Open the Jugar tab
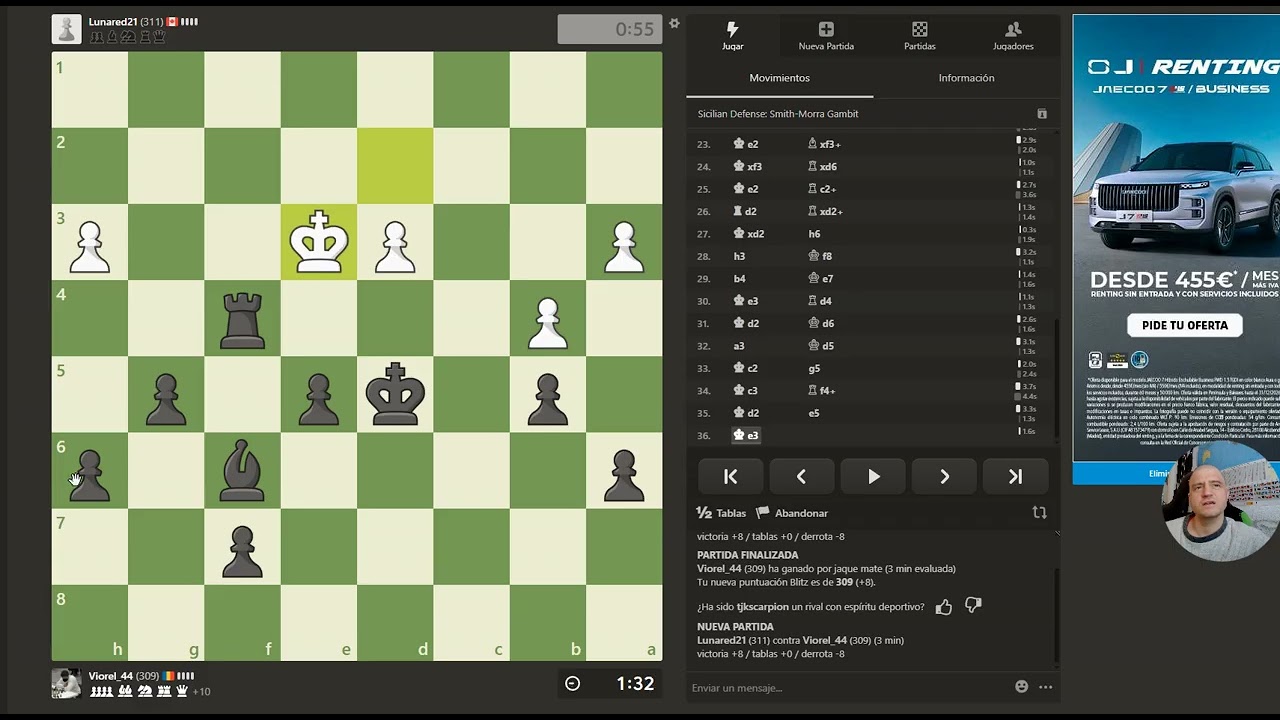This screenshot has width=1280, height=720. click(732, 36)
